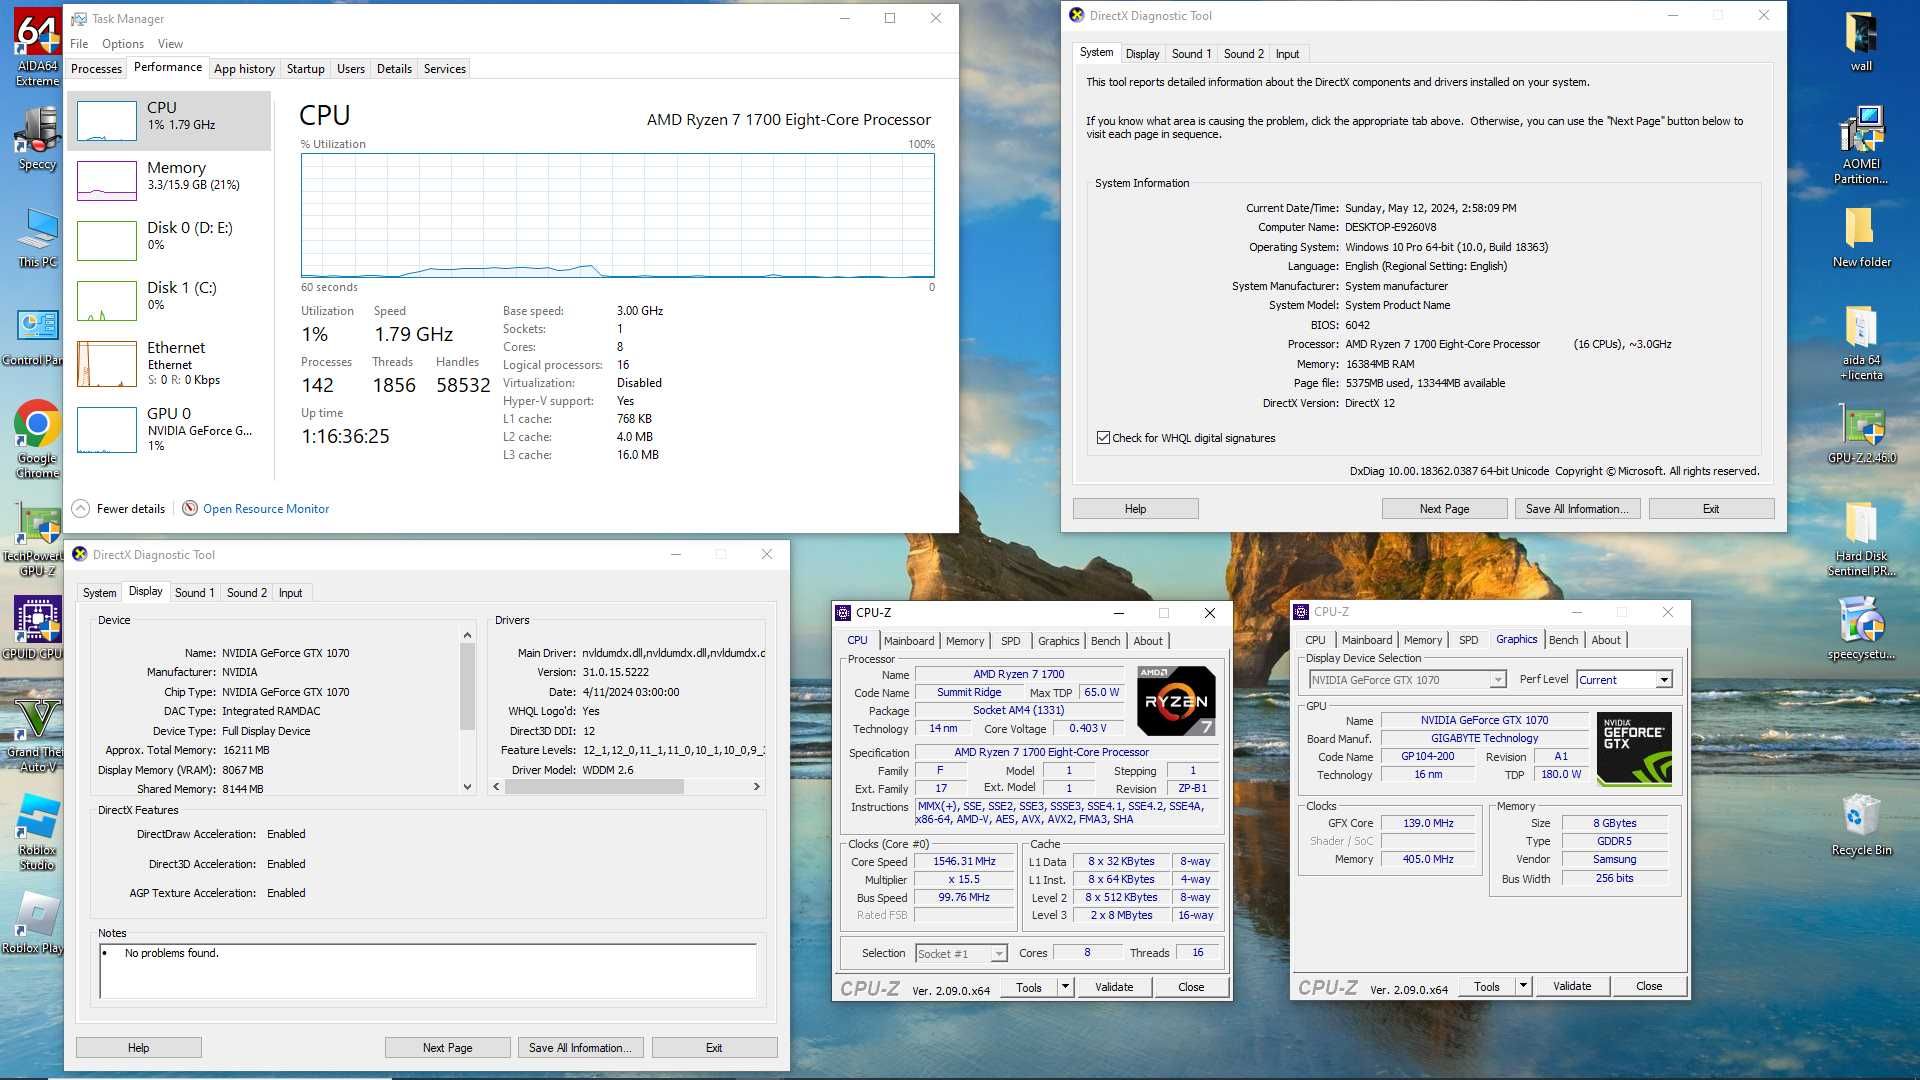
Task: Click Save All Information in upper DxDiag
Action: click(1577, 509)
